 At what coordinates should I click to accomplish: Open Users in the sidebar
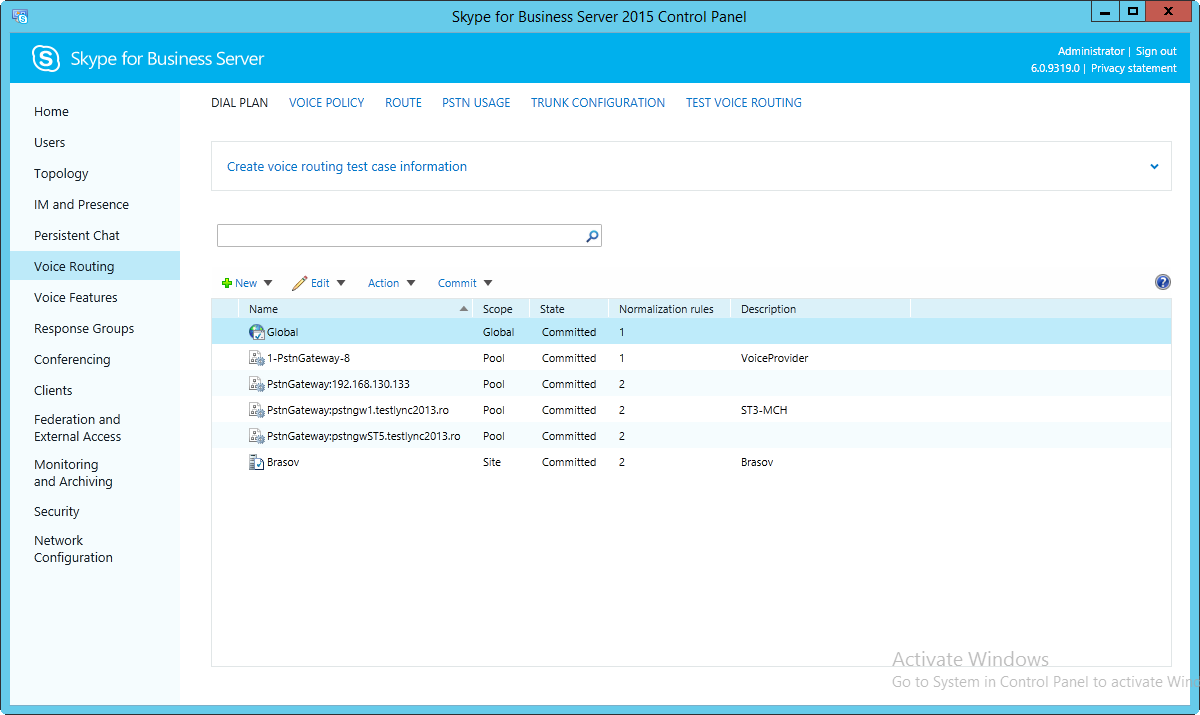(x=50, y=143)
